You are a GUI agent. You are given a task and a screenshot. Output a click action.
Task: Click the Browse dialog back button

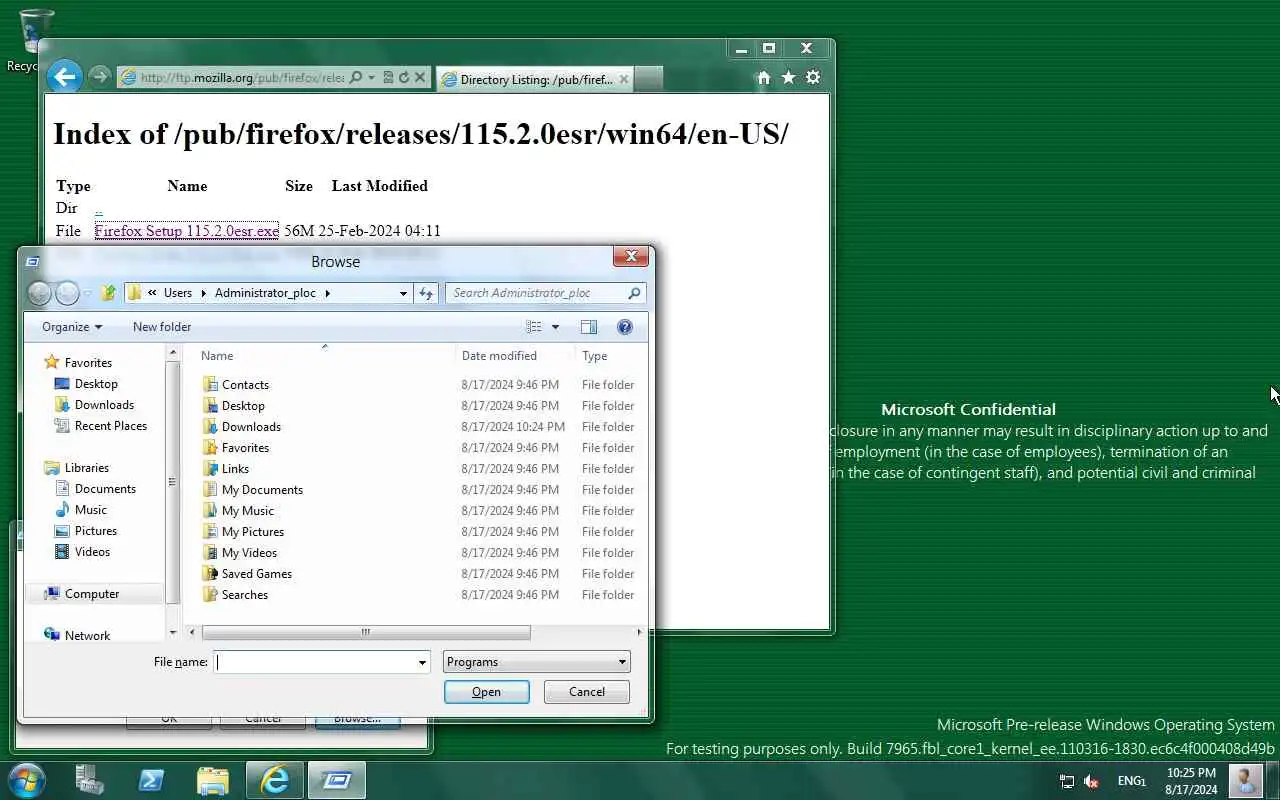[x=39, y=293]
